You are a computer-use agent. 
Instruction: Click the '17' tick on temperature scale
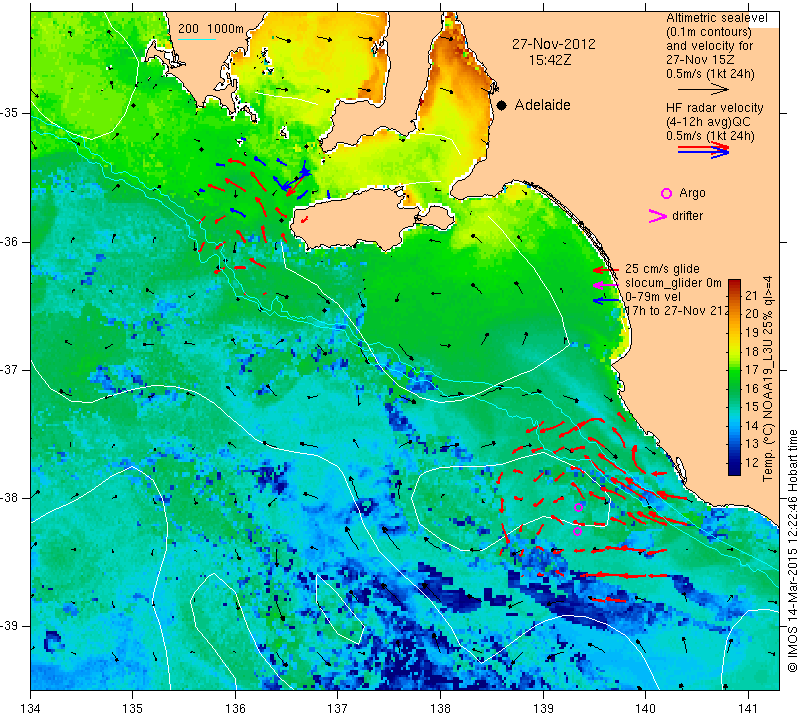(752, 370)
